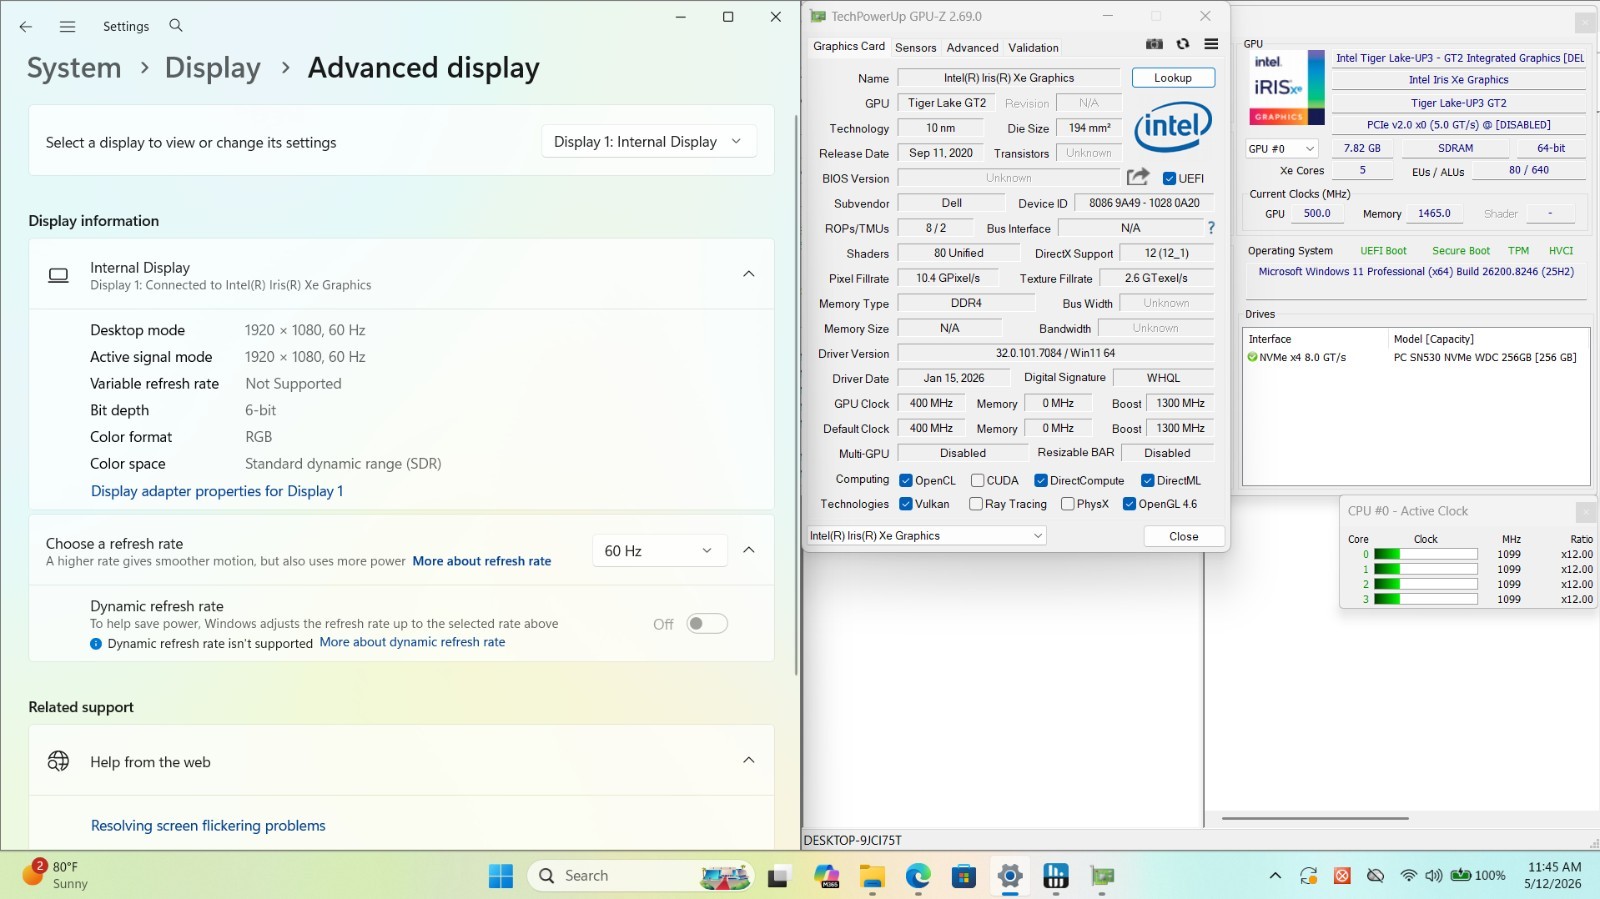Go to Display in the Settings breadcrumb

pyautogui.click(x=213, y=68)
